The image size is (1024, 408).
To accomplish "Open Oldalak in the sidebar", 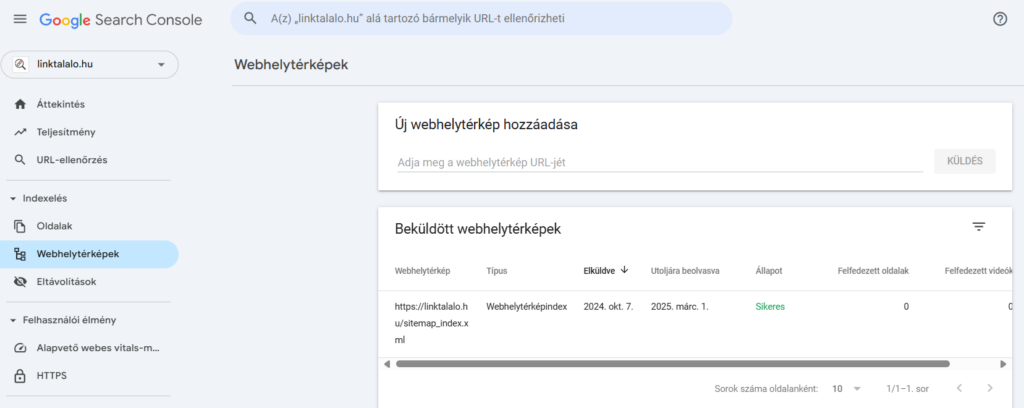I will coord(54,227).
